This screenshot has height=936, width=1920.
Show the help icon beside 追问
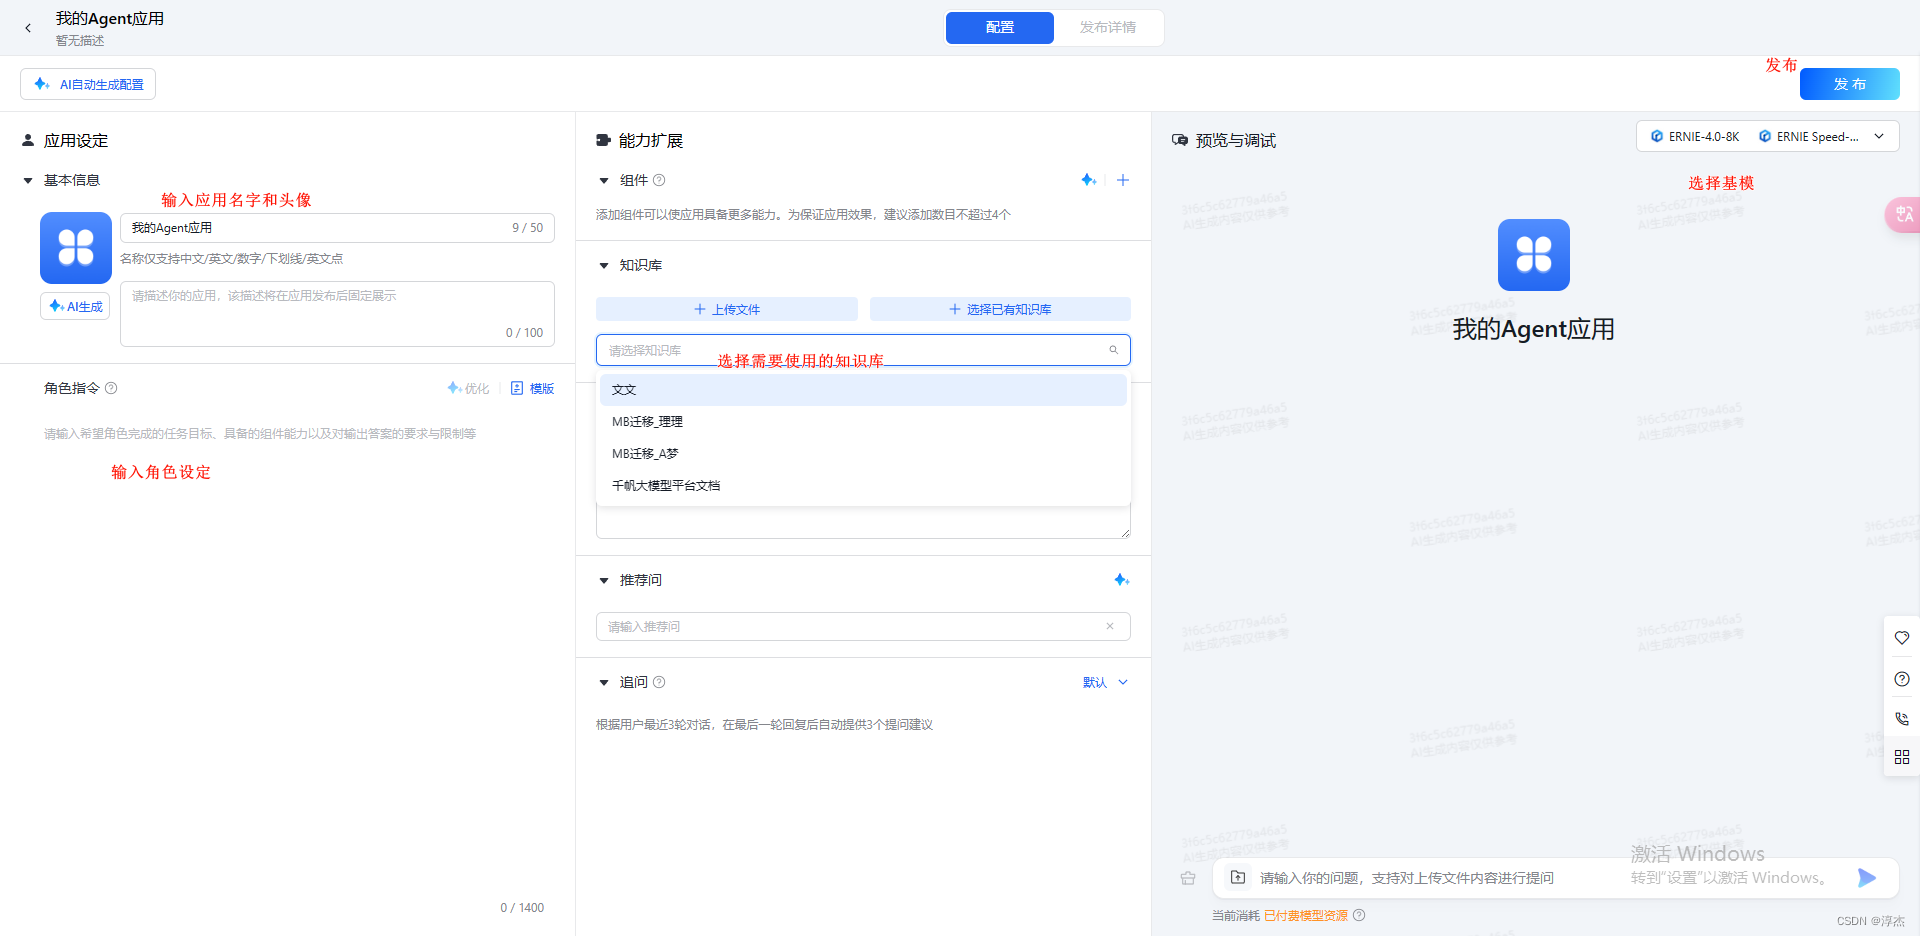659,682
